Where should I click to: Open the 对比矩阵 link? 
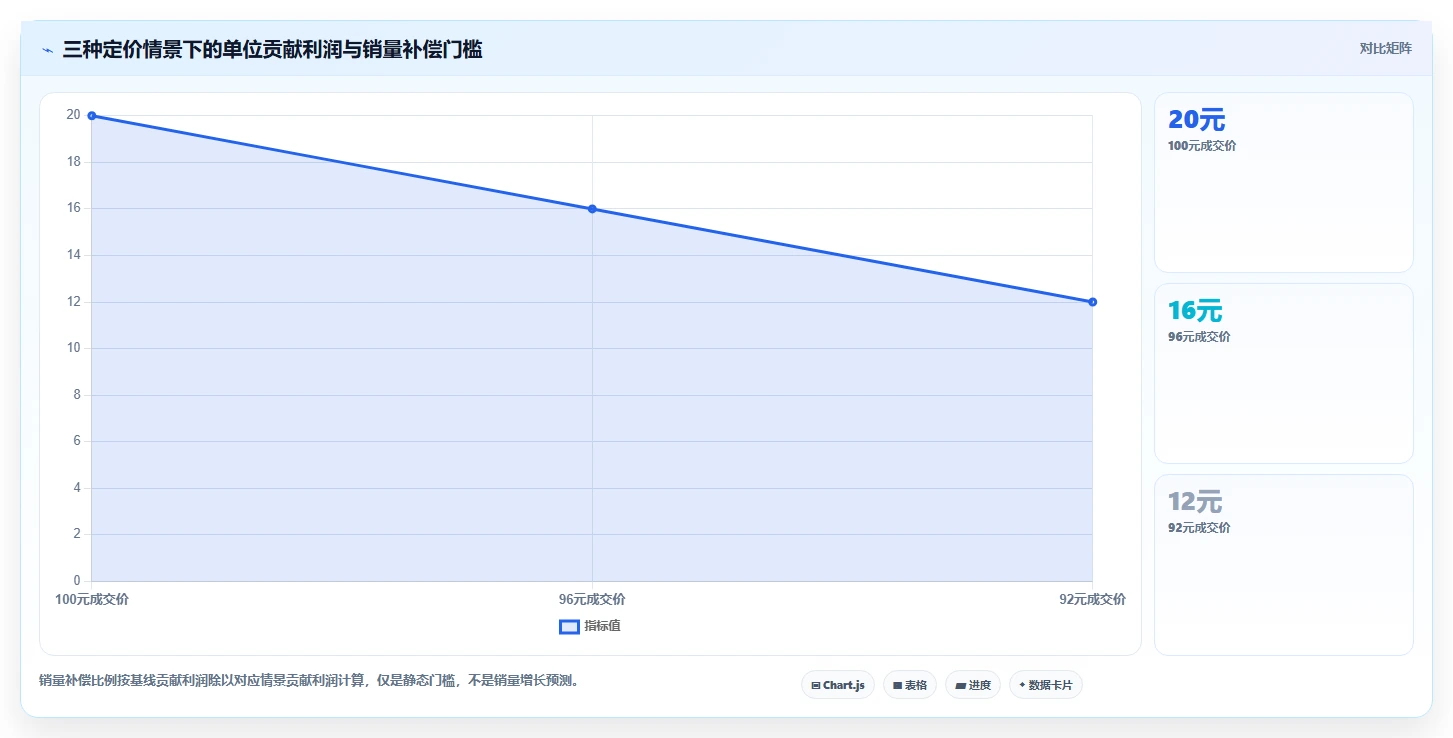pos(1385,48)
